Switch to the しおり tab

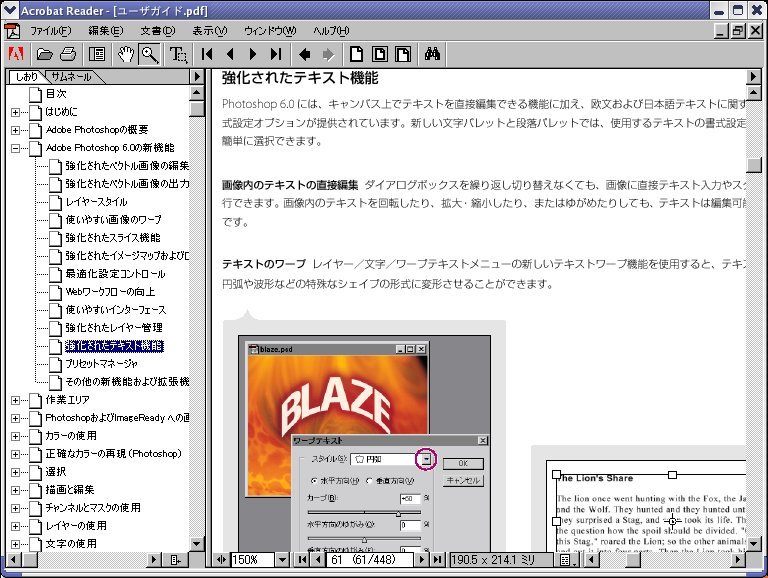[25, 77]
